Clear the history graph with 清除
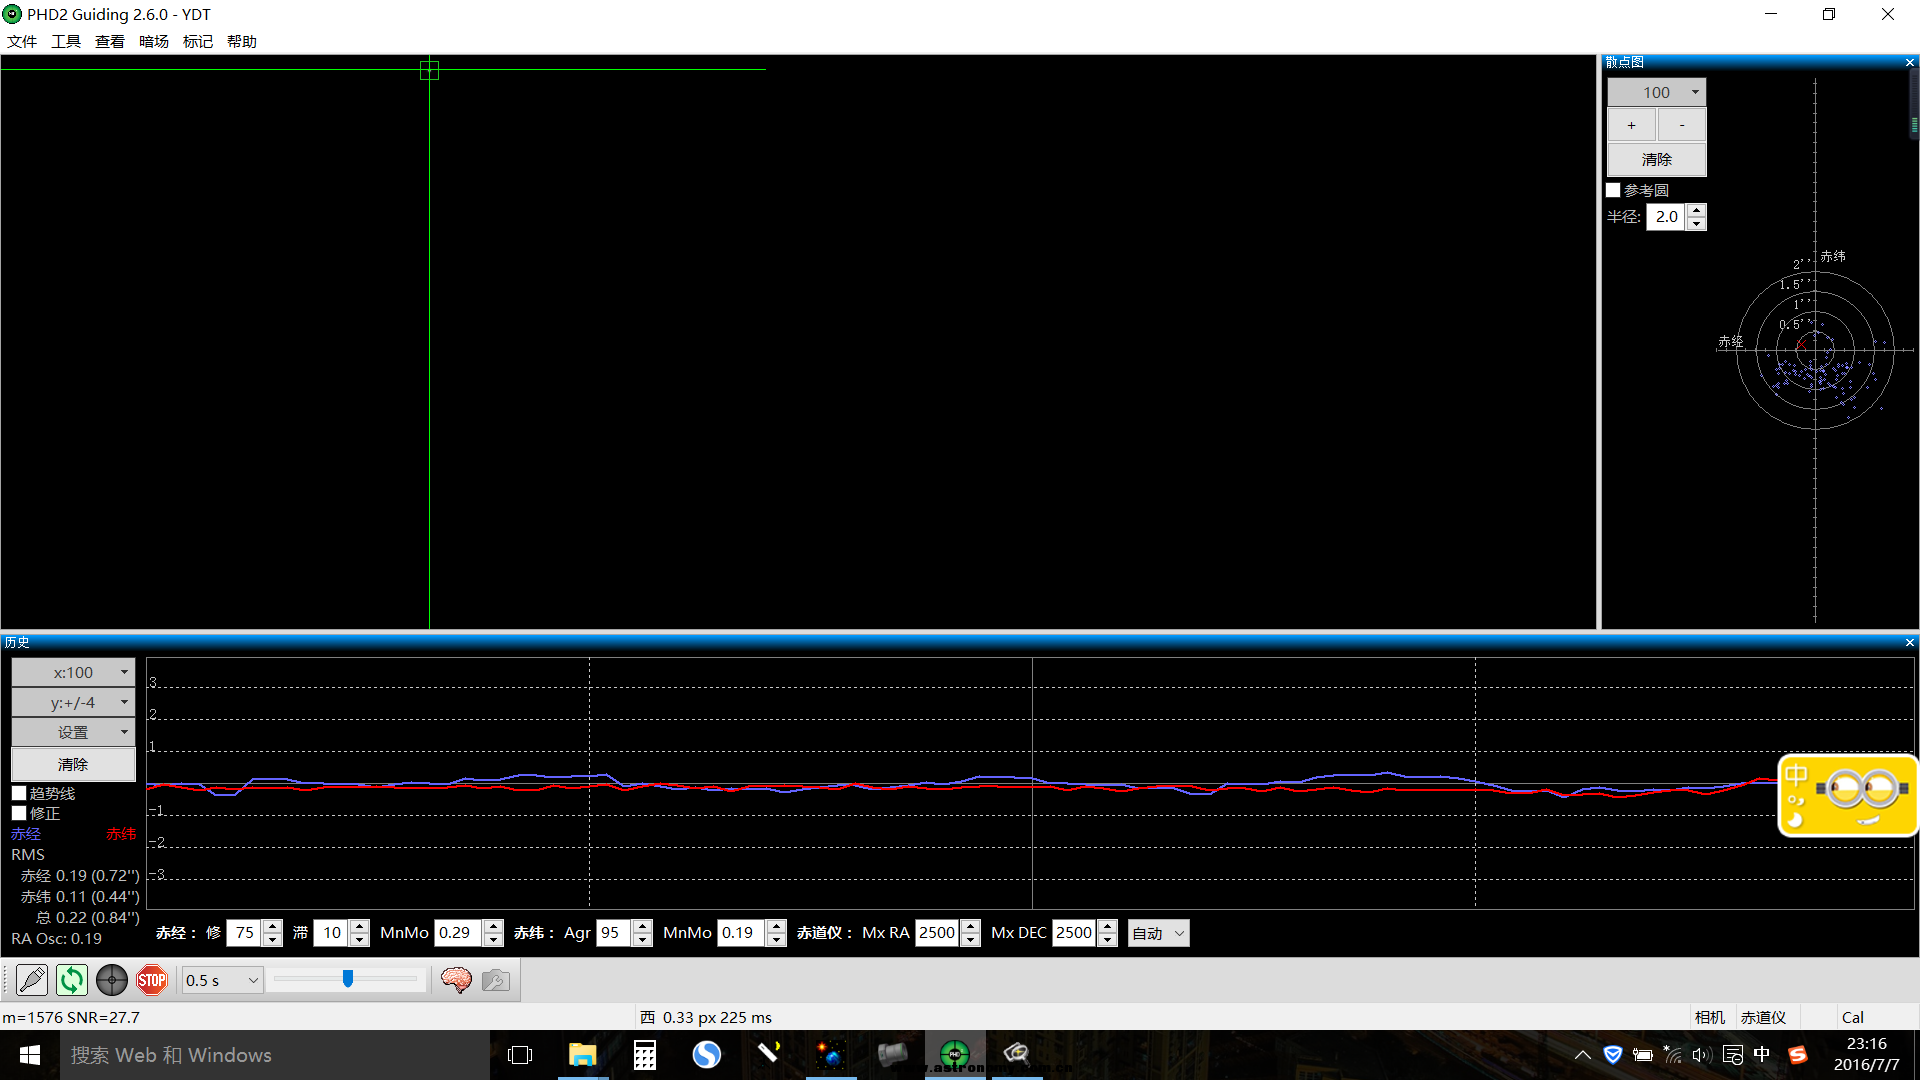This screenshot has width=1920, height=1080. point(73,764)
